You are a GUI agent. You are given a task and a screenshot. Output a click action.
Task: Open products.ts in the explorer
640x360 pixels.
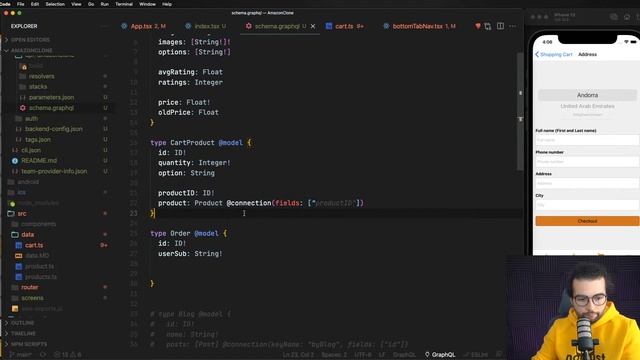(41, 277)
